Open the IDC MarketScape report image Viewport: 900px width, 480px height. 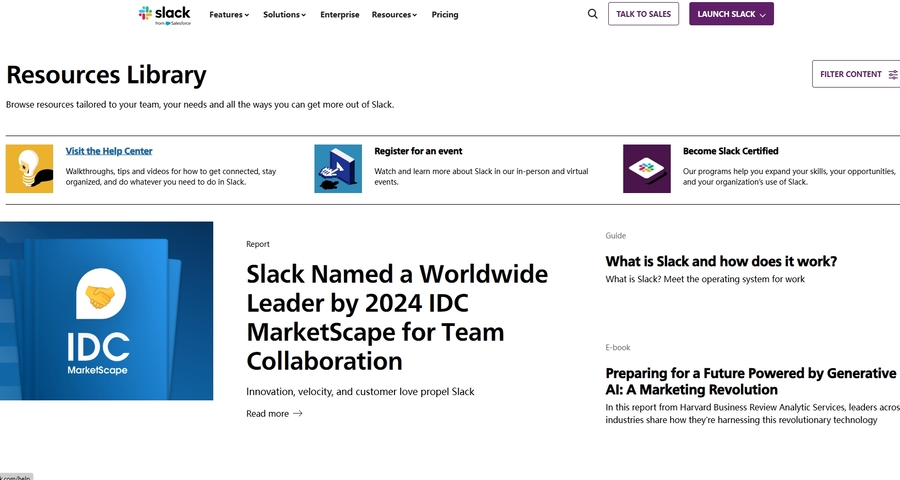(x=106, y=311)
